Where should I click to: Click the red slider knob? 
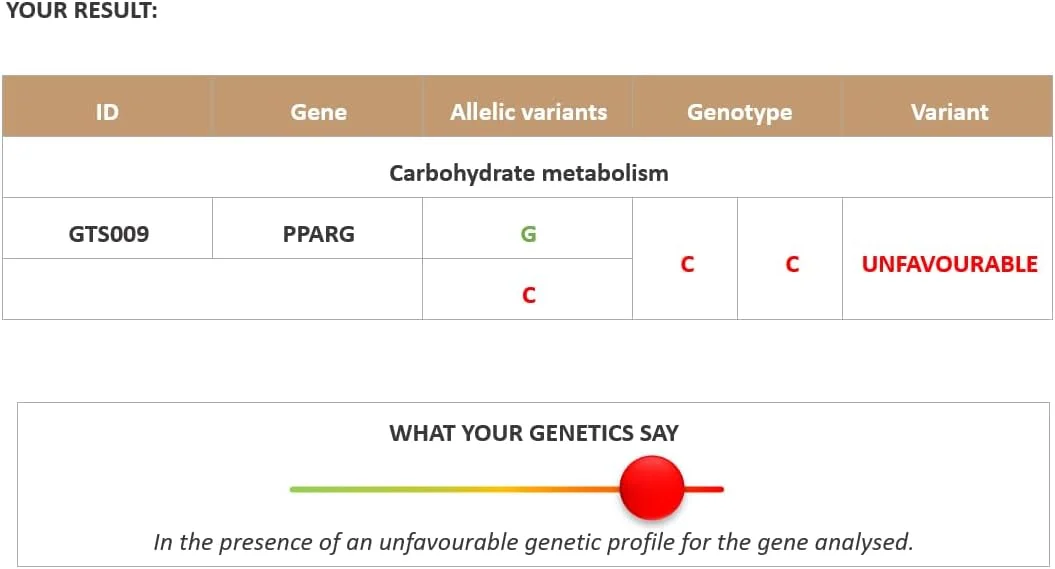(x=651, y=488)
